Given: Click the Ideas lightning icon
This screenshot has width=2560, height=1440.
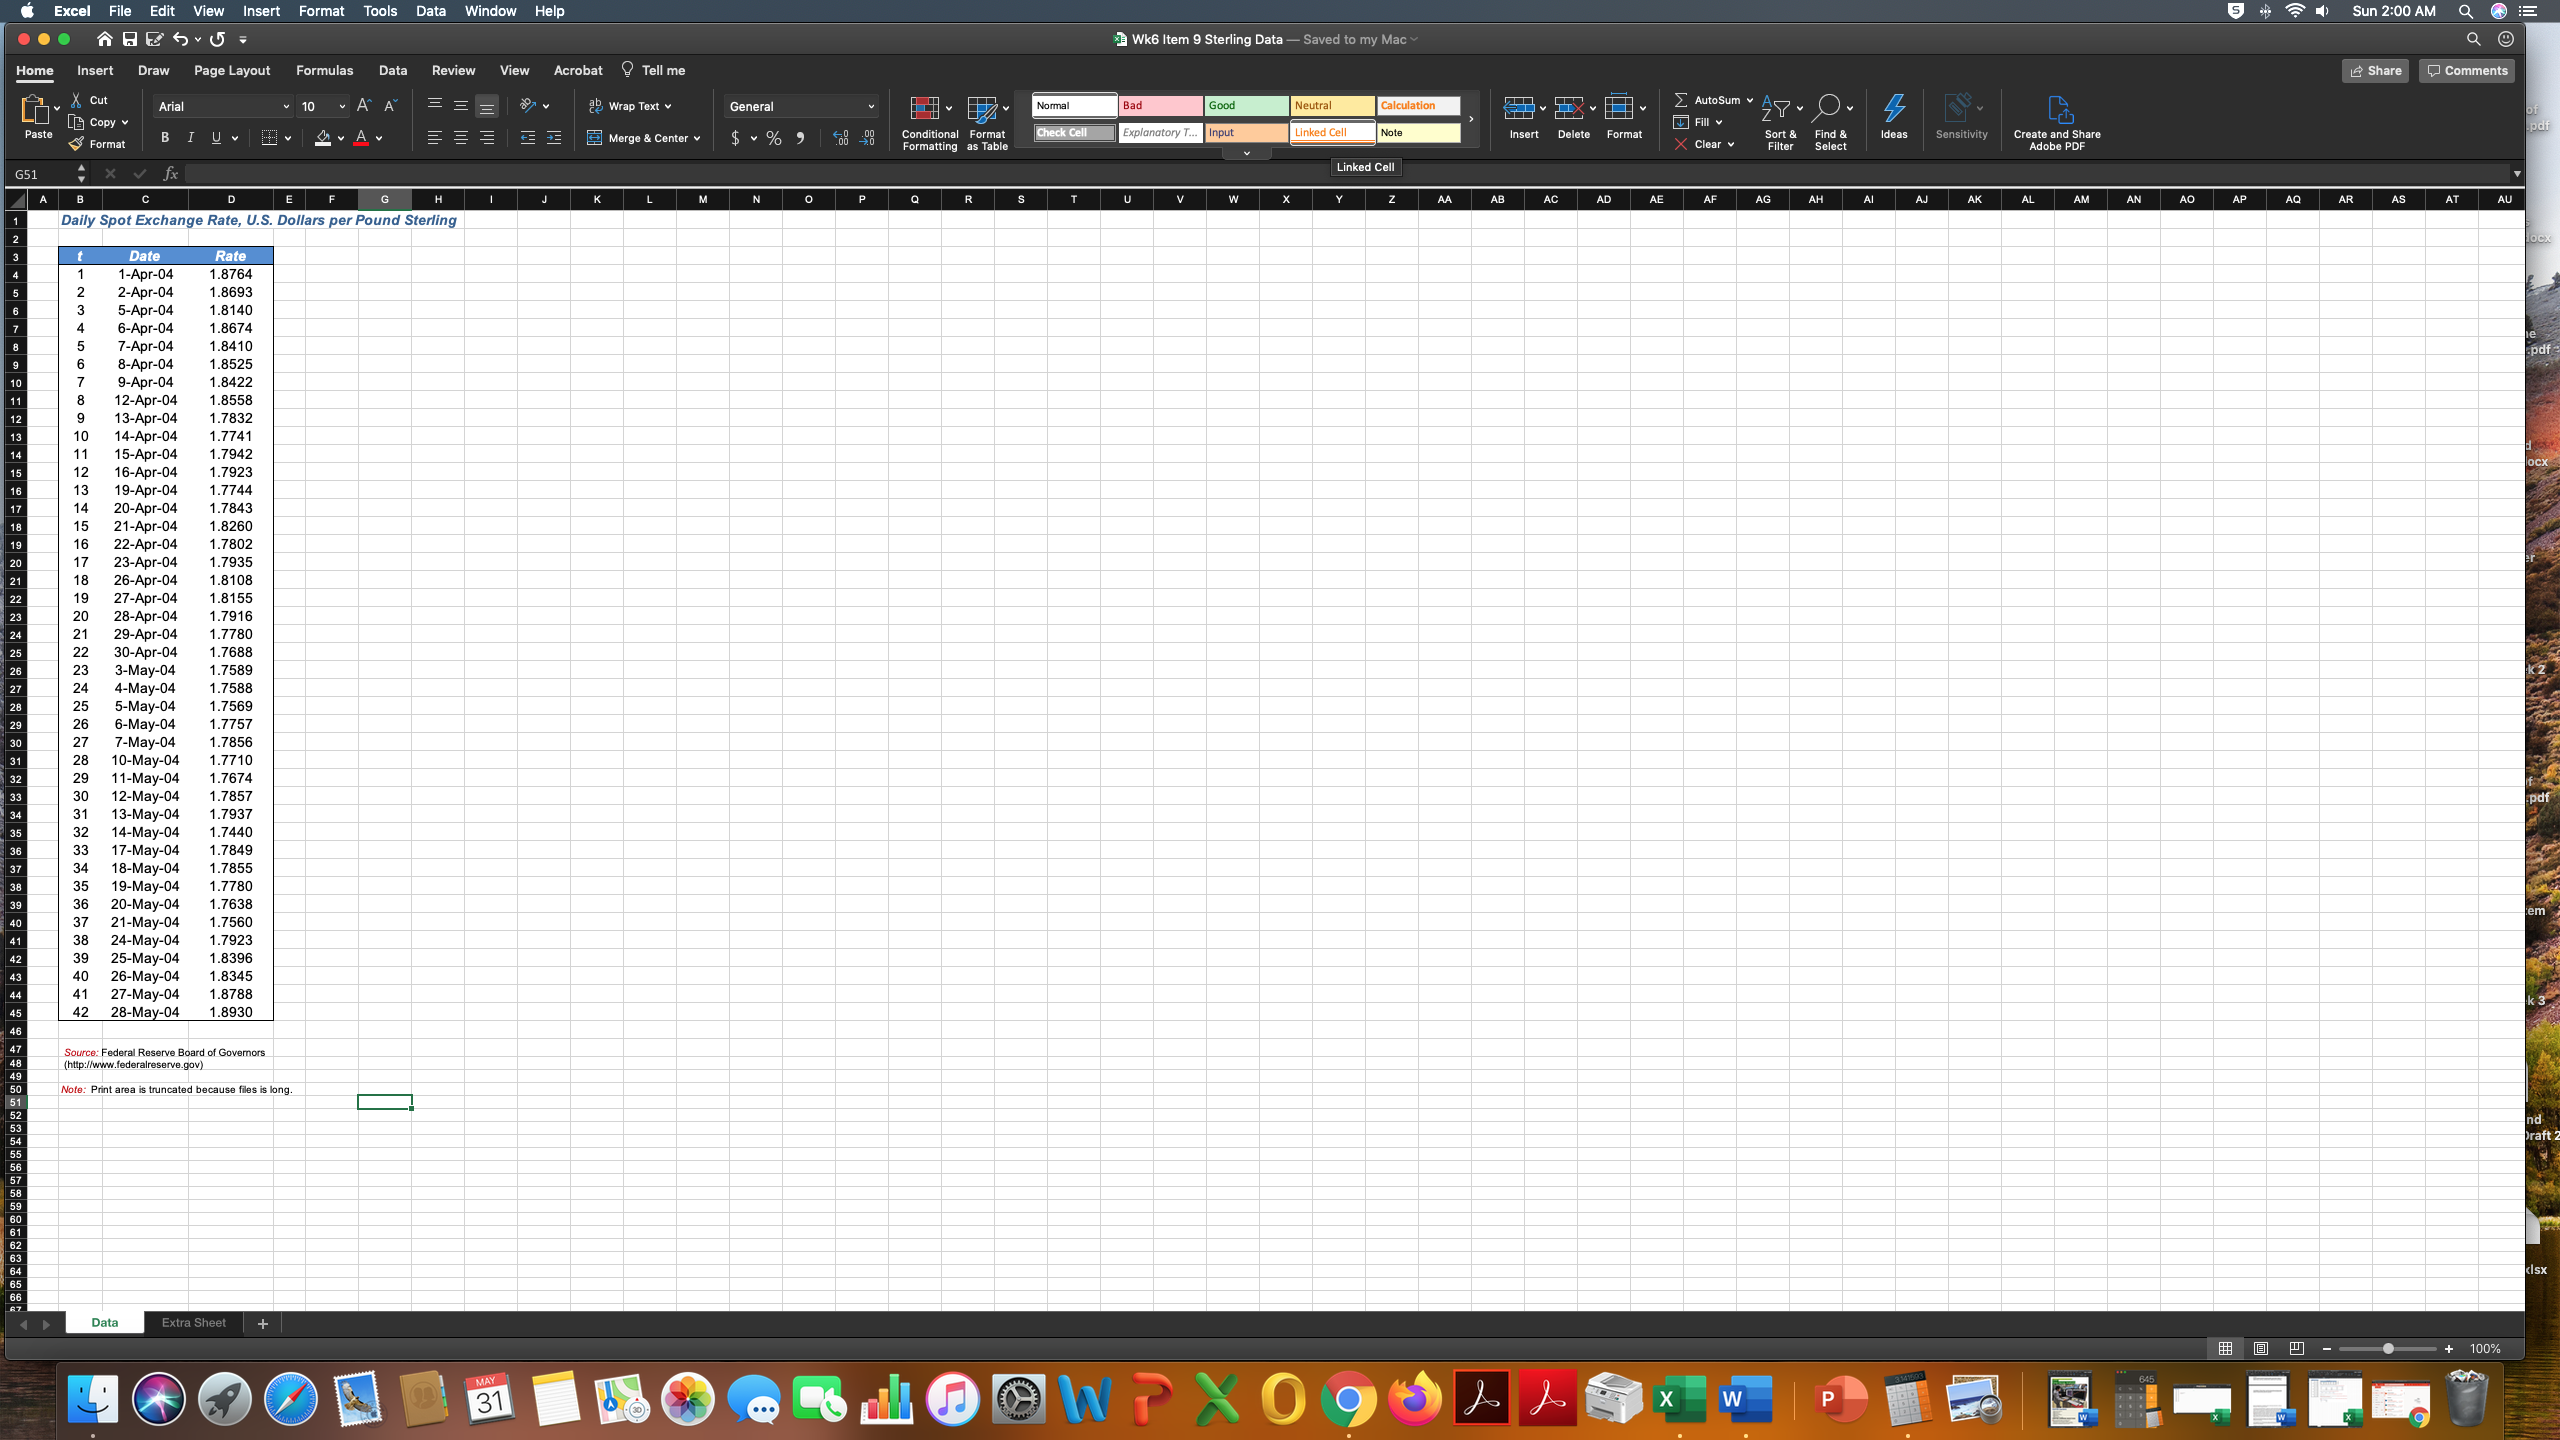Looking at the screenshot, I should [x=1893, y=109].
